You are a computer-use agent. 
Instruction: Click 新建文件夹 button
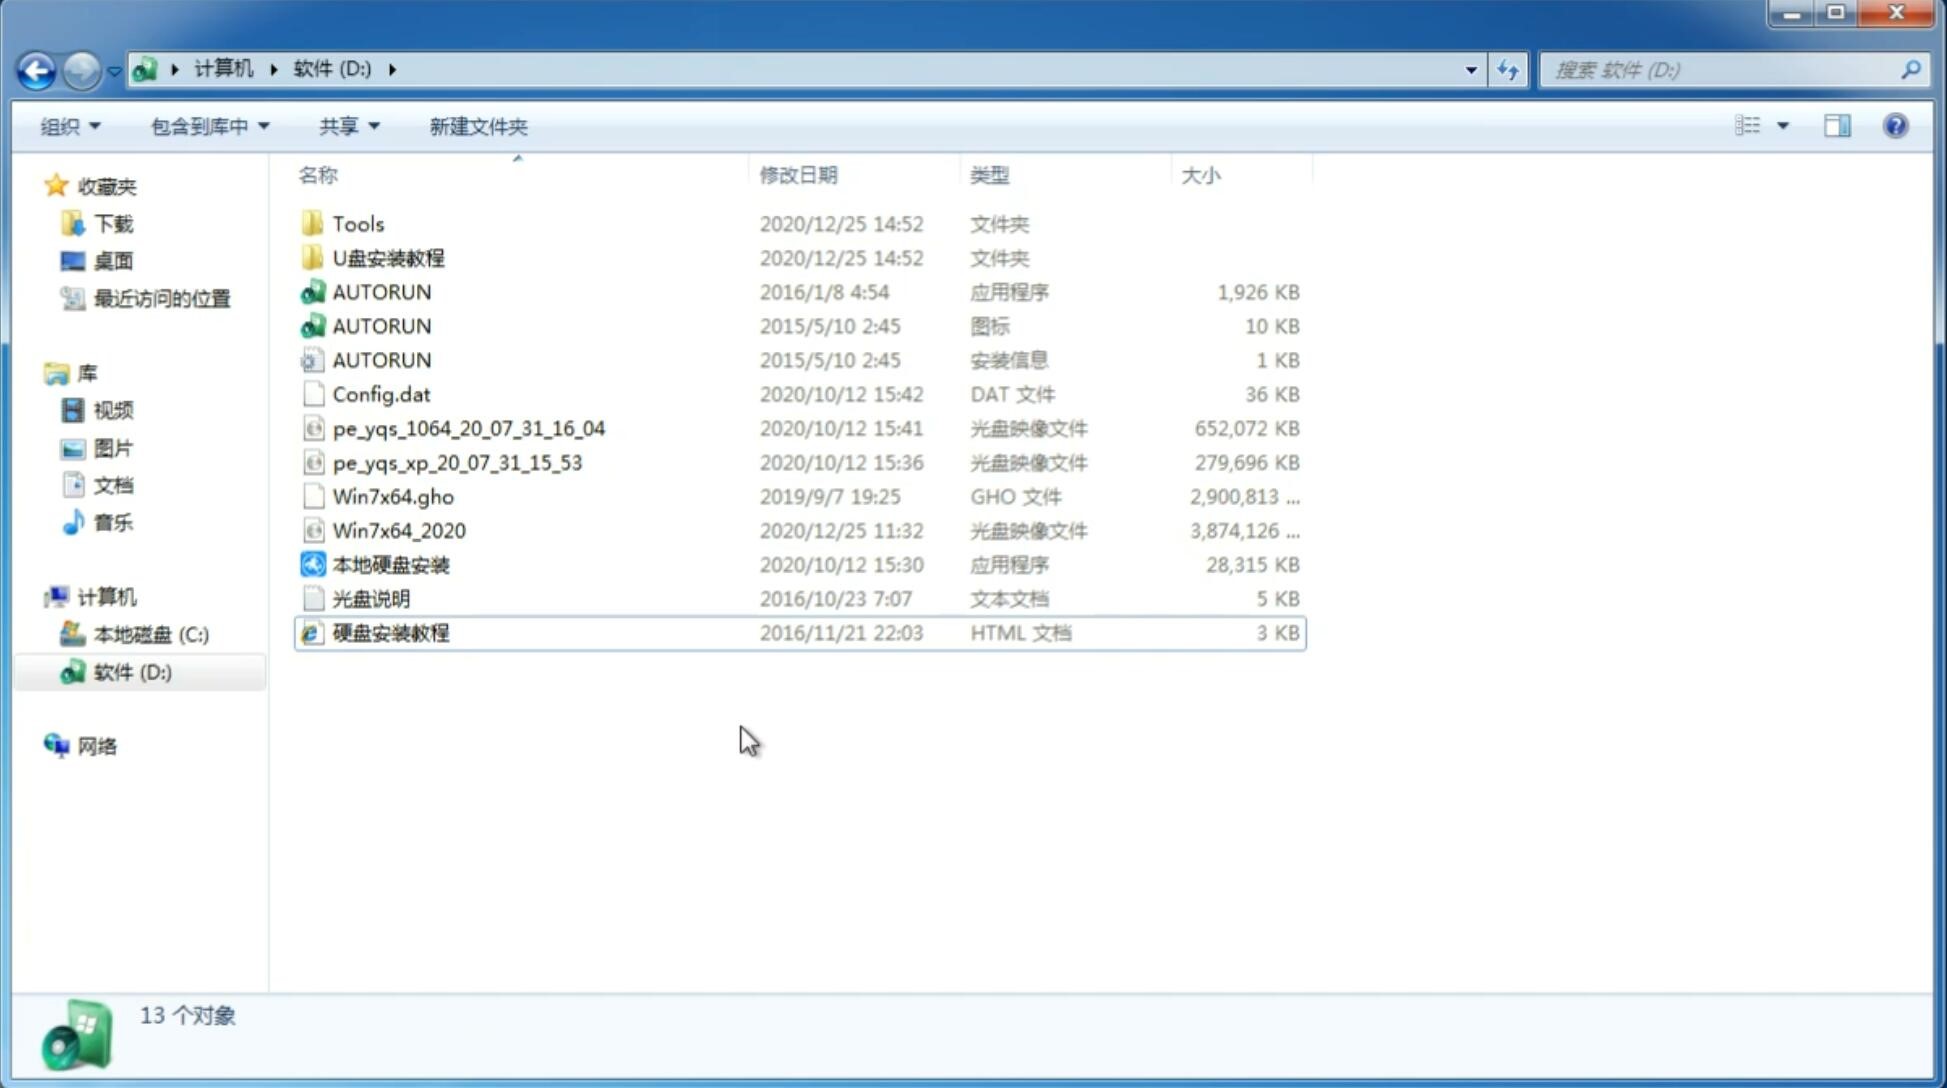pos(477,126)
